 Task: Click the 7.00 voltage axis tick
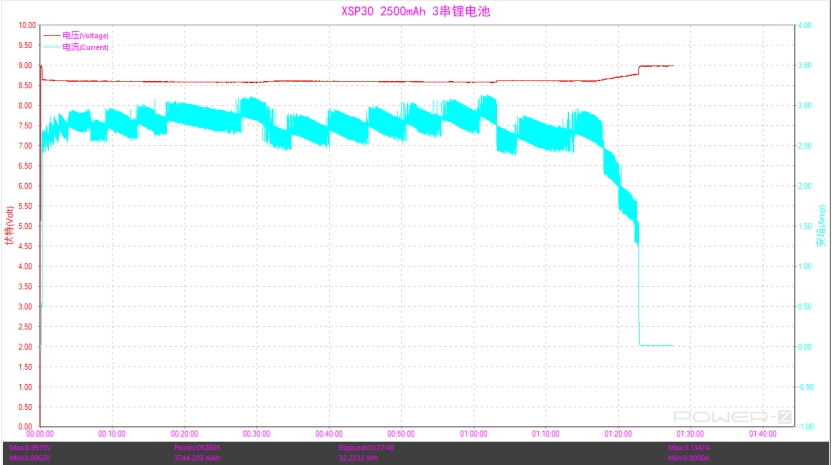click(25, 146)
